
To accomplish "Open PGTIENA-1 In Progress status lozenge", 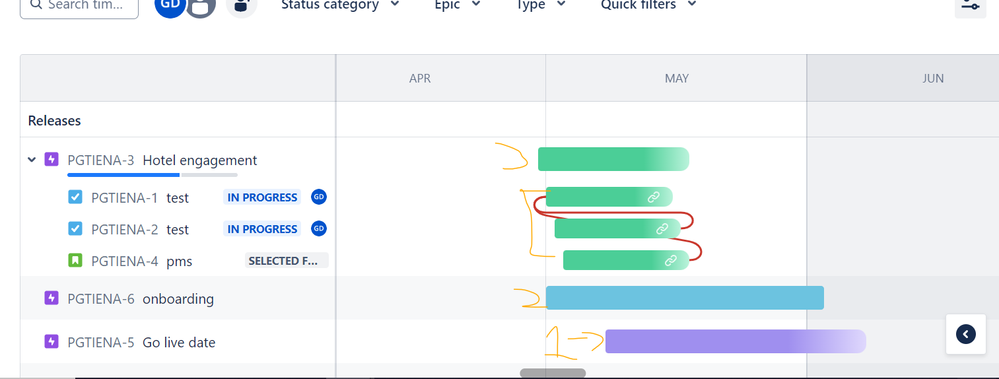I will click(262, 197).
